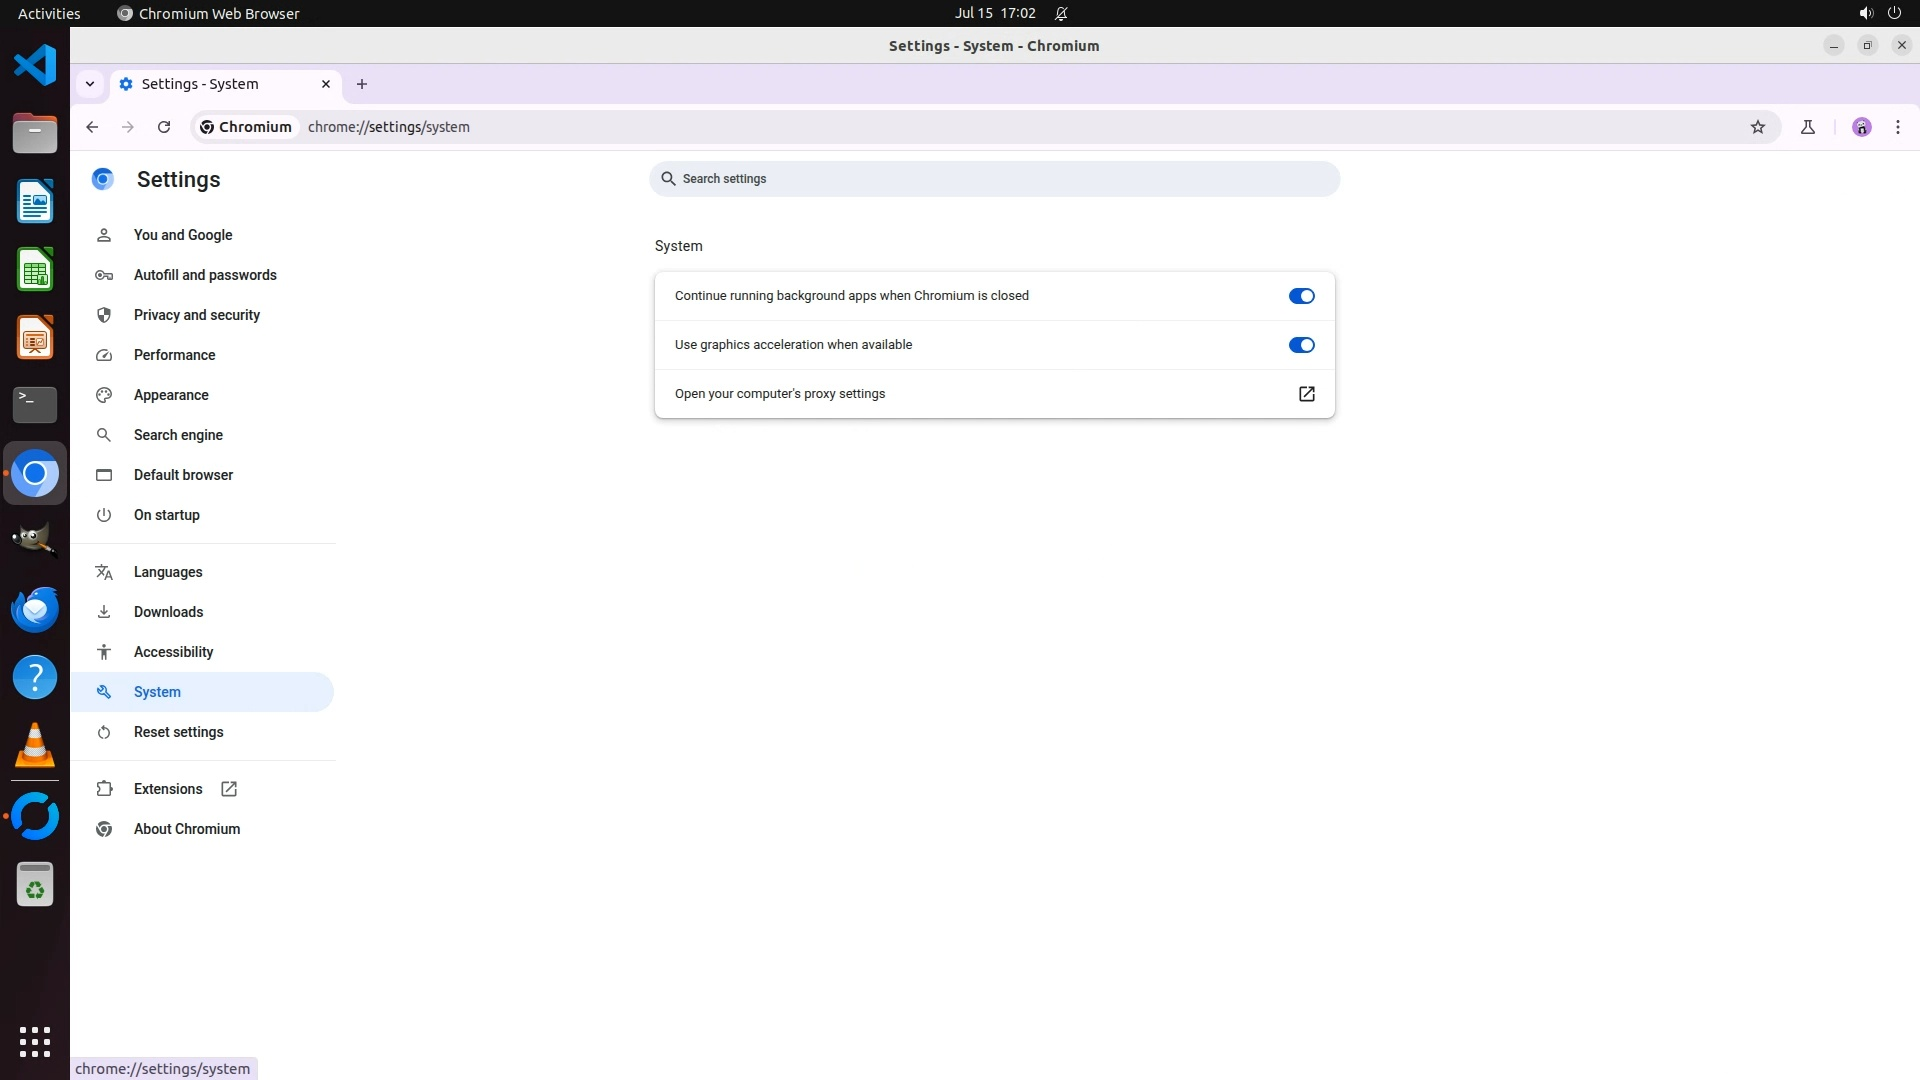Turn off graphics acceleration toggle

(x=1301, y=345)
